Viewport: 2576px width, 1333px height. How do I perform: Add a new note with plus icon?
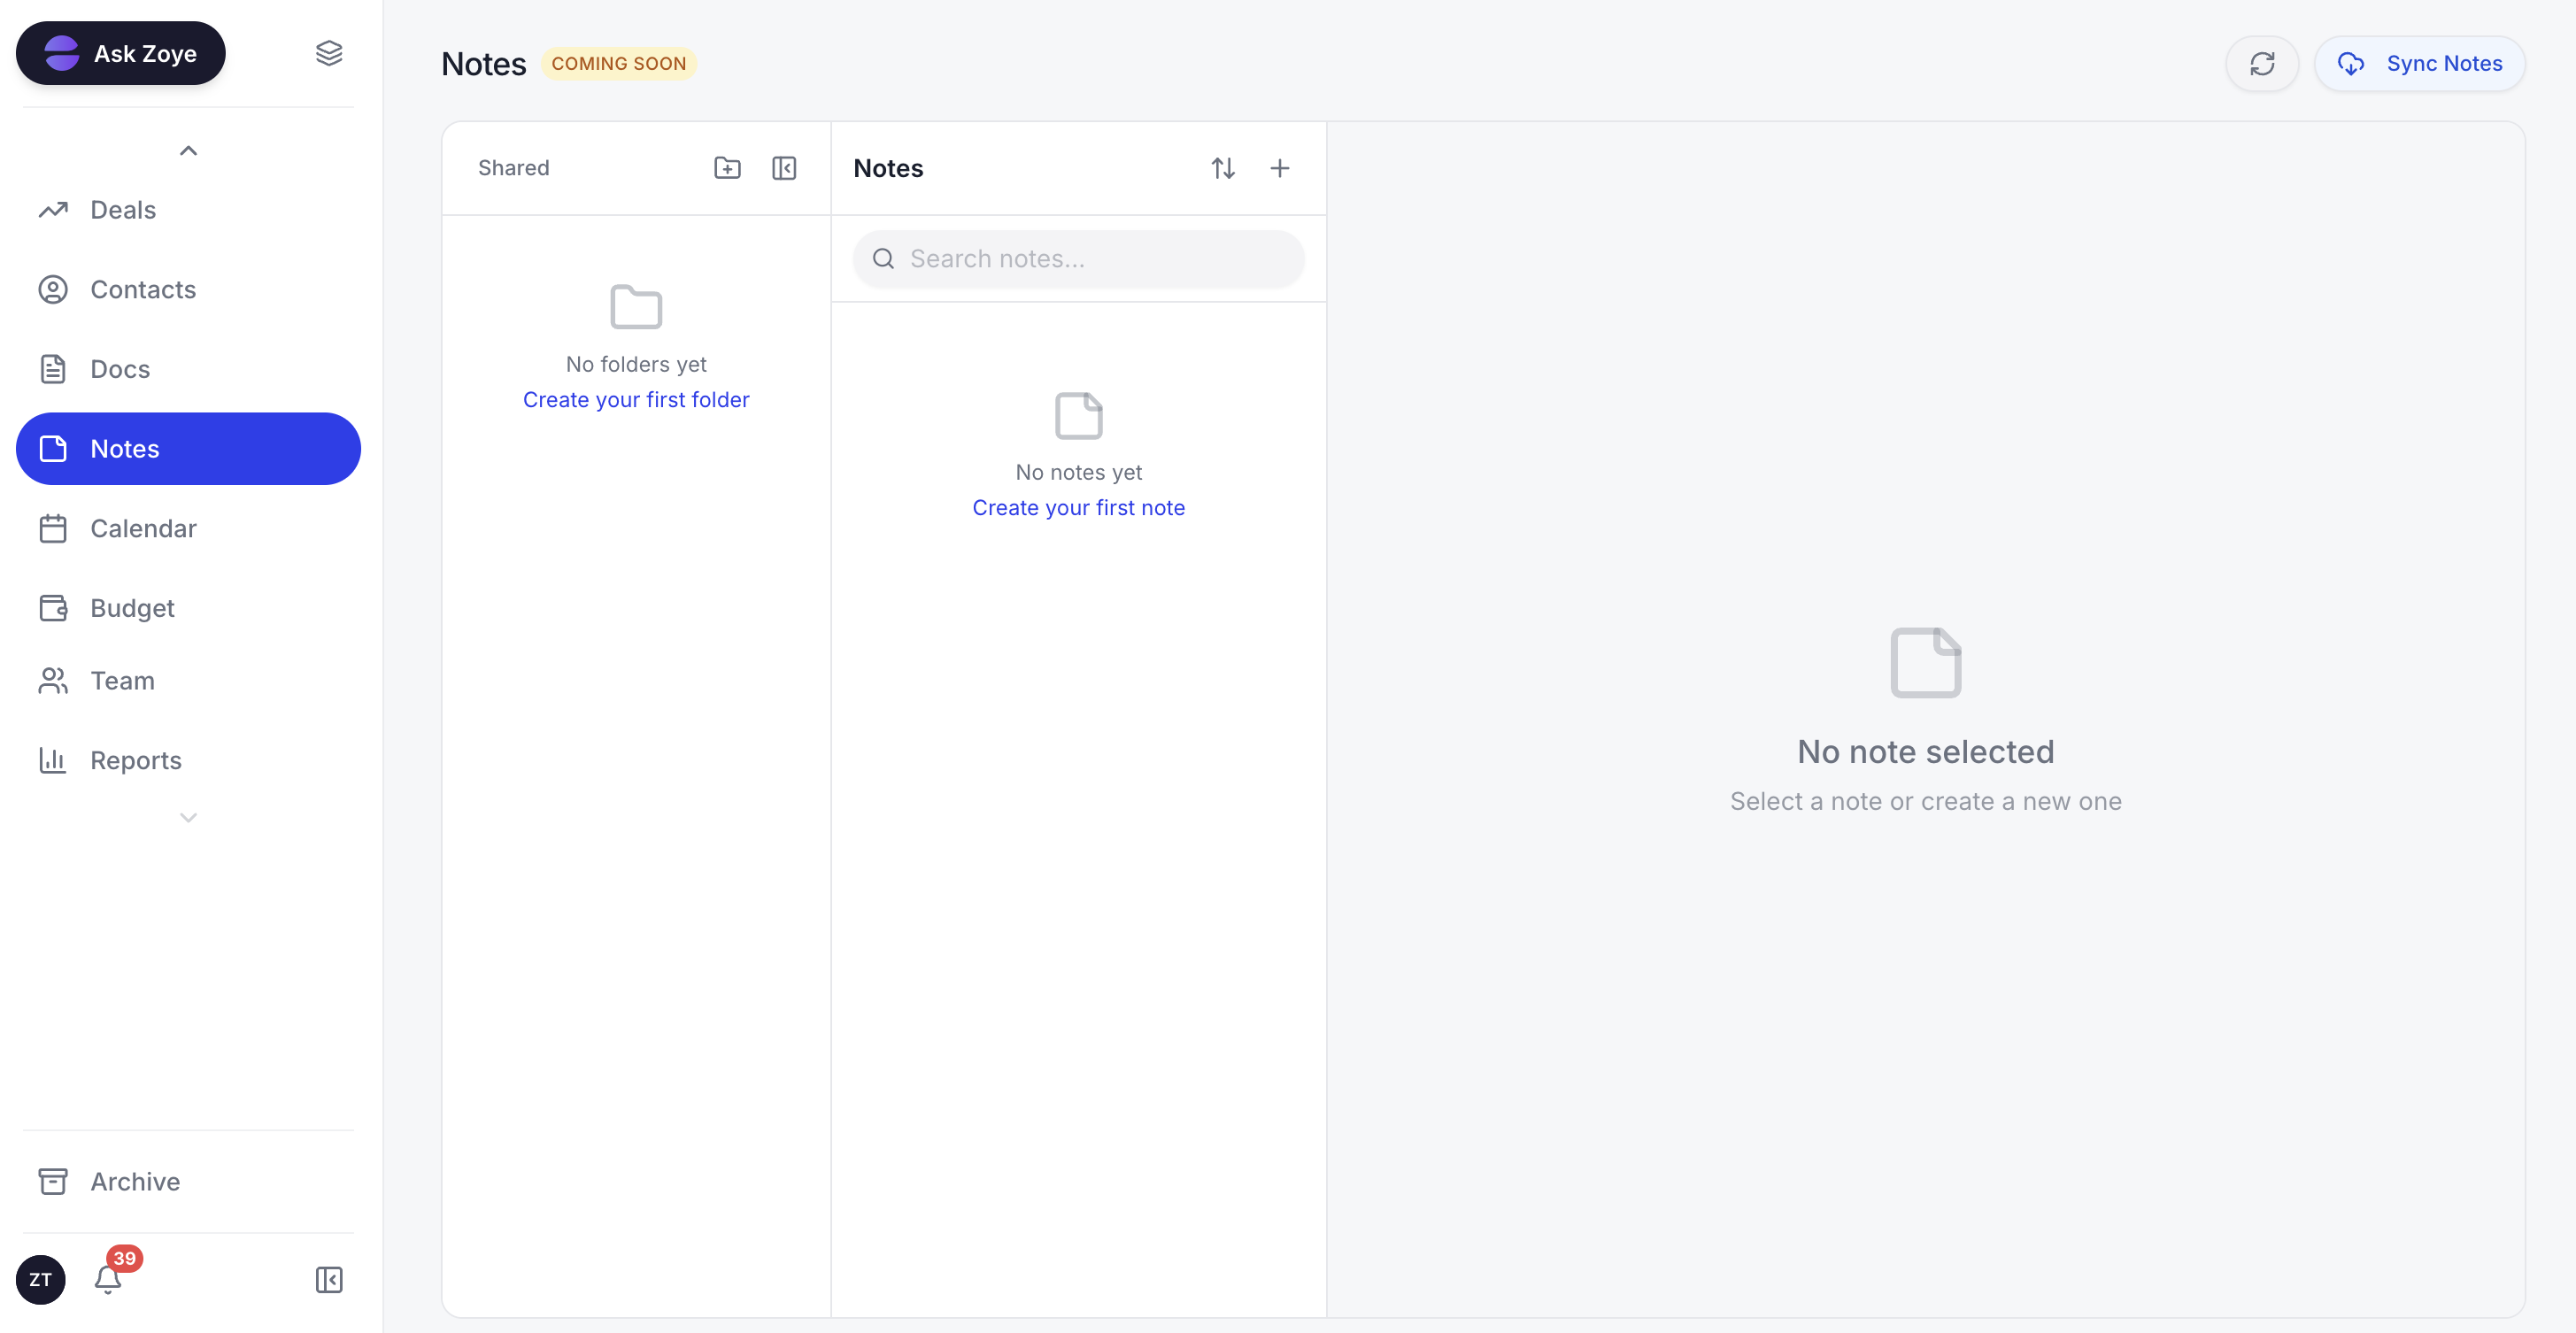(1279, 168)
